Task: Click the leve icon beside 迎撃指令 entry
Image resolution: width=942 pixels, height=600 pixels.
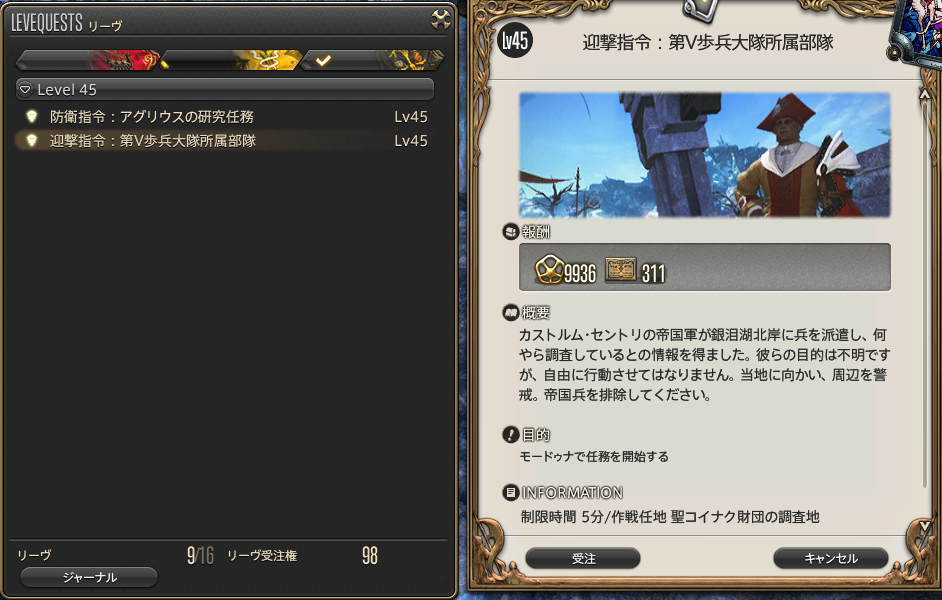Action: [32, 140]
